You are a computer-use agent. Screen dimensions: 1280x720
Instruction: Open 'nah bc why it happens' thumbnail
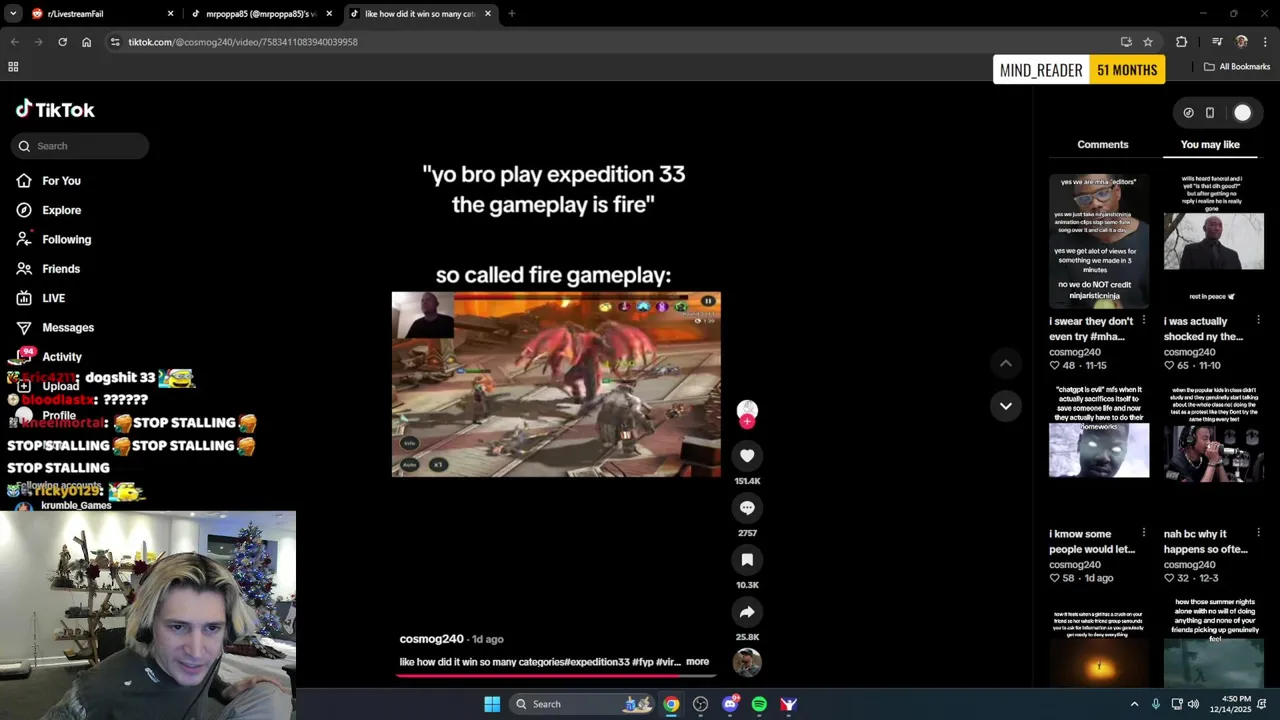pyautogui.click(x=1213, y=453)
